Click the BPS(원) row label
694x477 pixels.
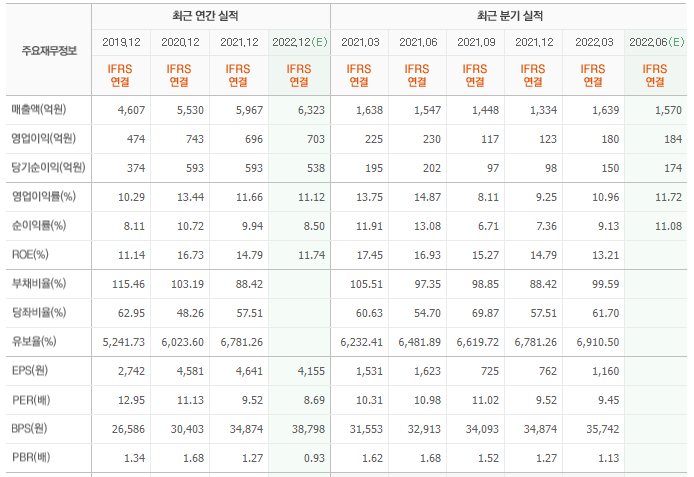[29, 428]
